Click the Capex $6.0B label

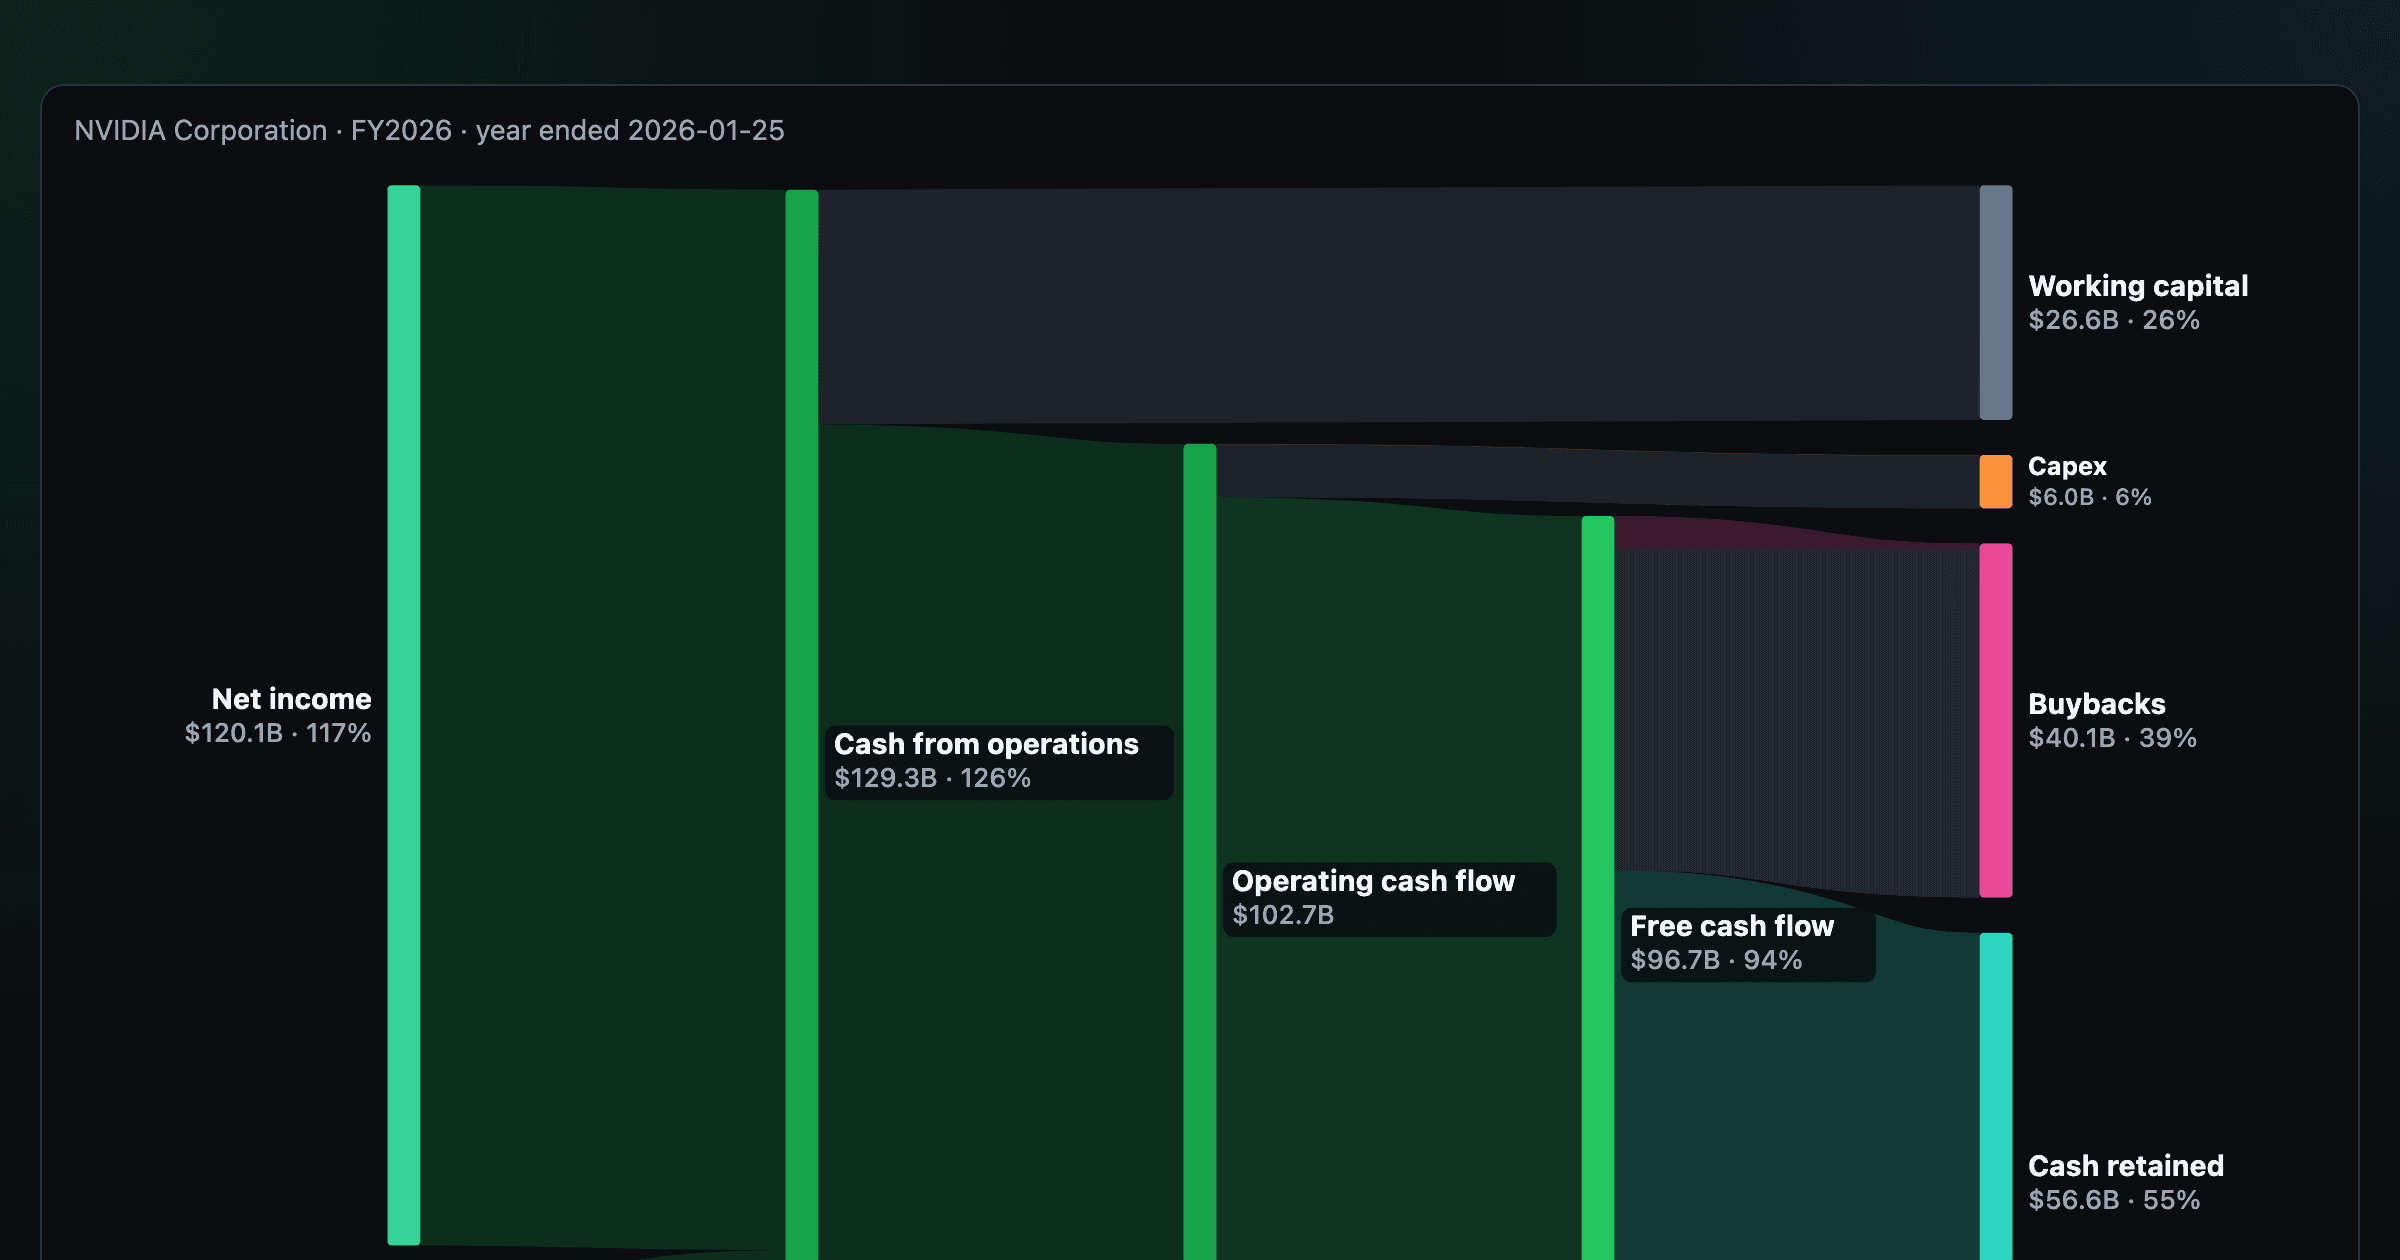point(2089,482)
